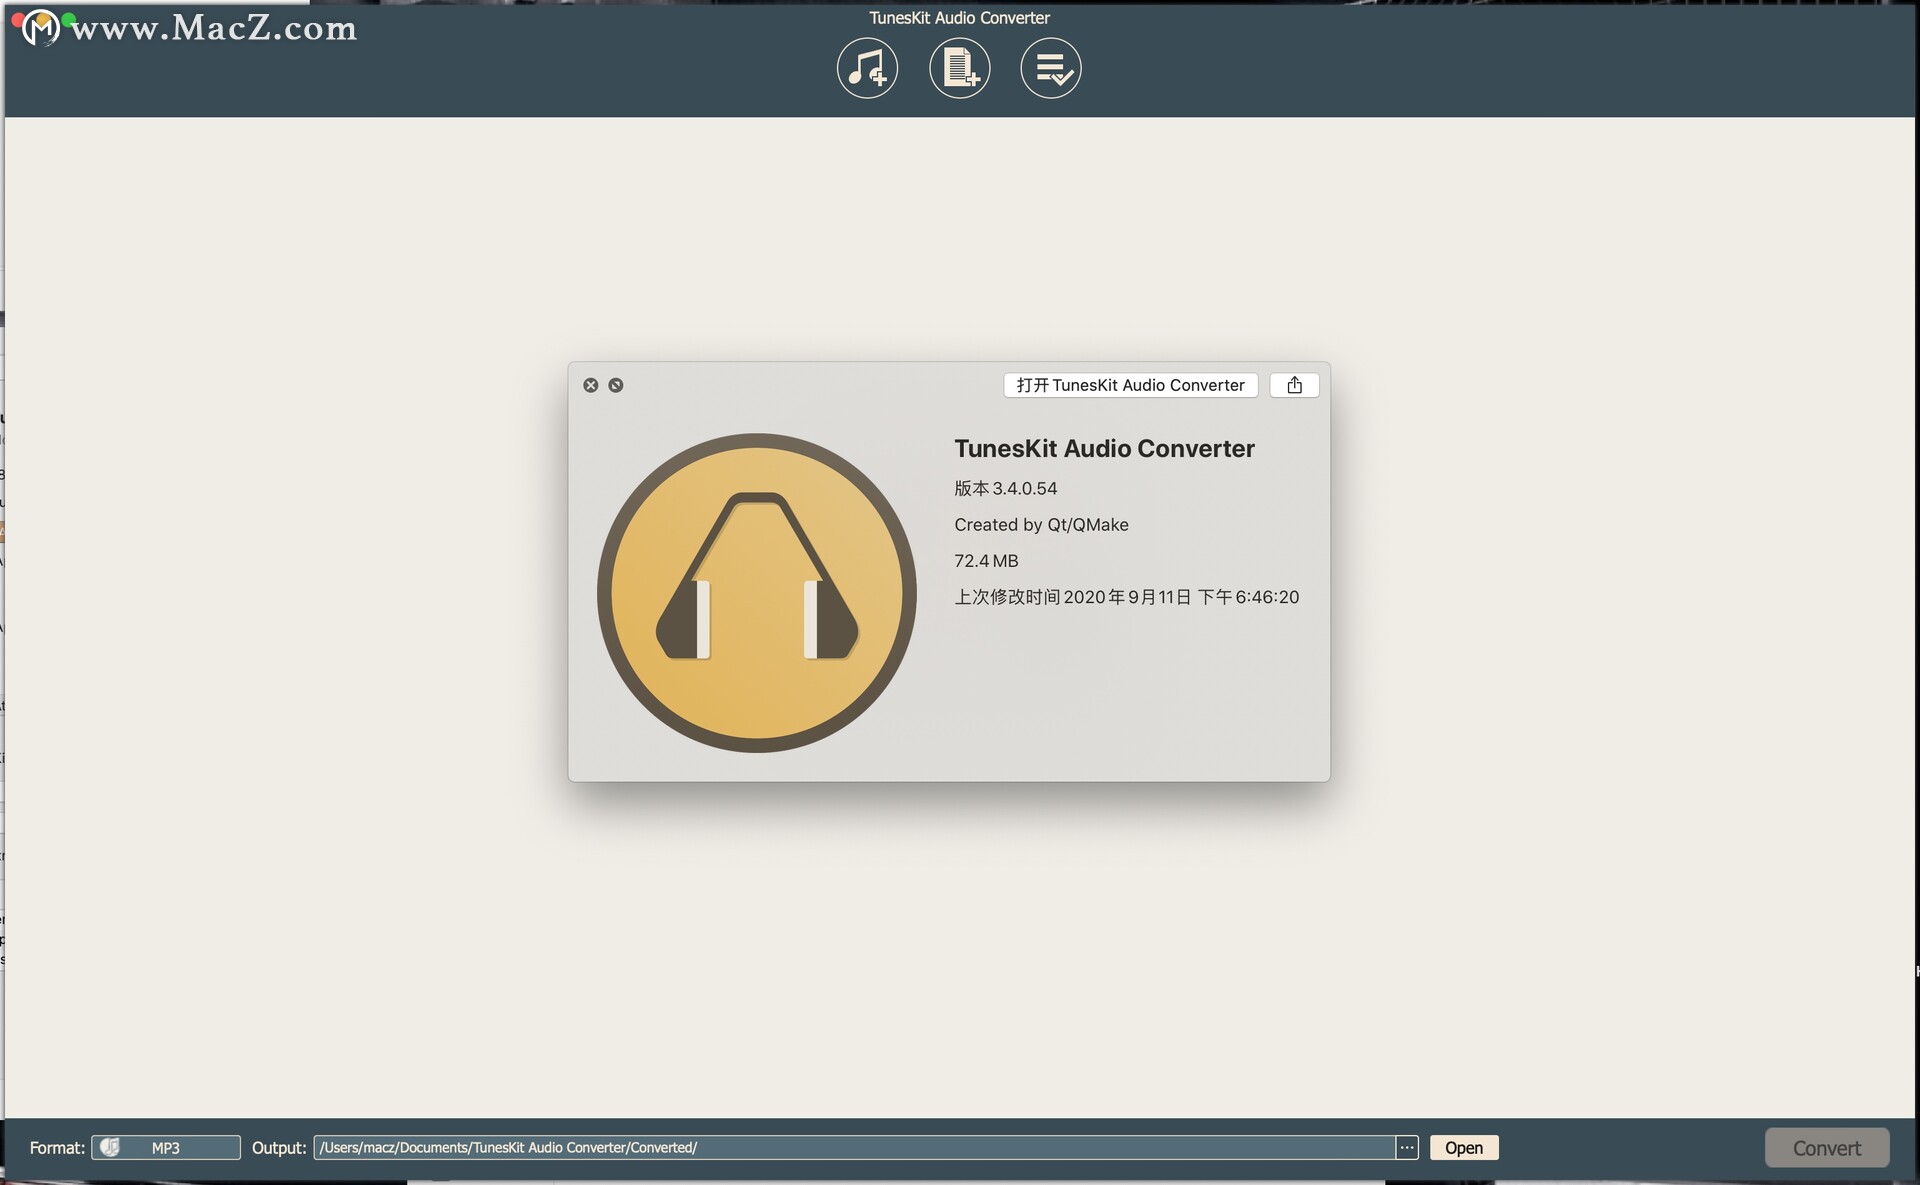Click the share button in about dialog
This screenshot has width=1920, height=1185.
[x=1293, y=385]
